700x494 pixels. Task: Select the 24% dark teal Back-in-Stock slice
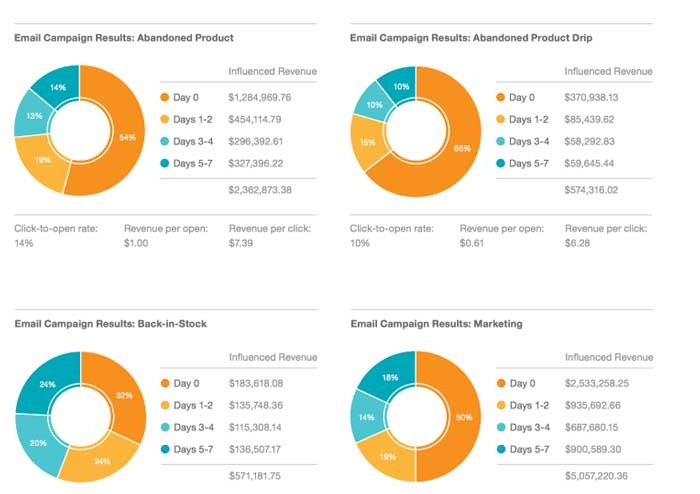[x=47, y=384]
